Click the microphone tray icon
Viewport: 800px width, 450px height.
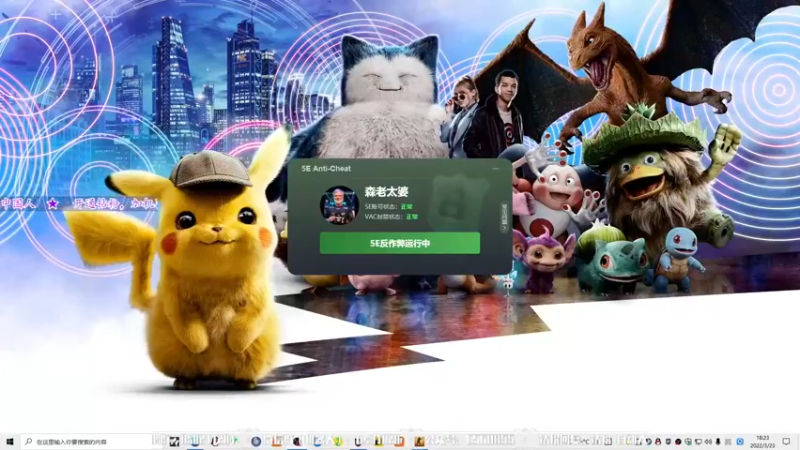pos(718,441)
